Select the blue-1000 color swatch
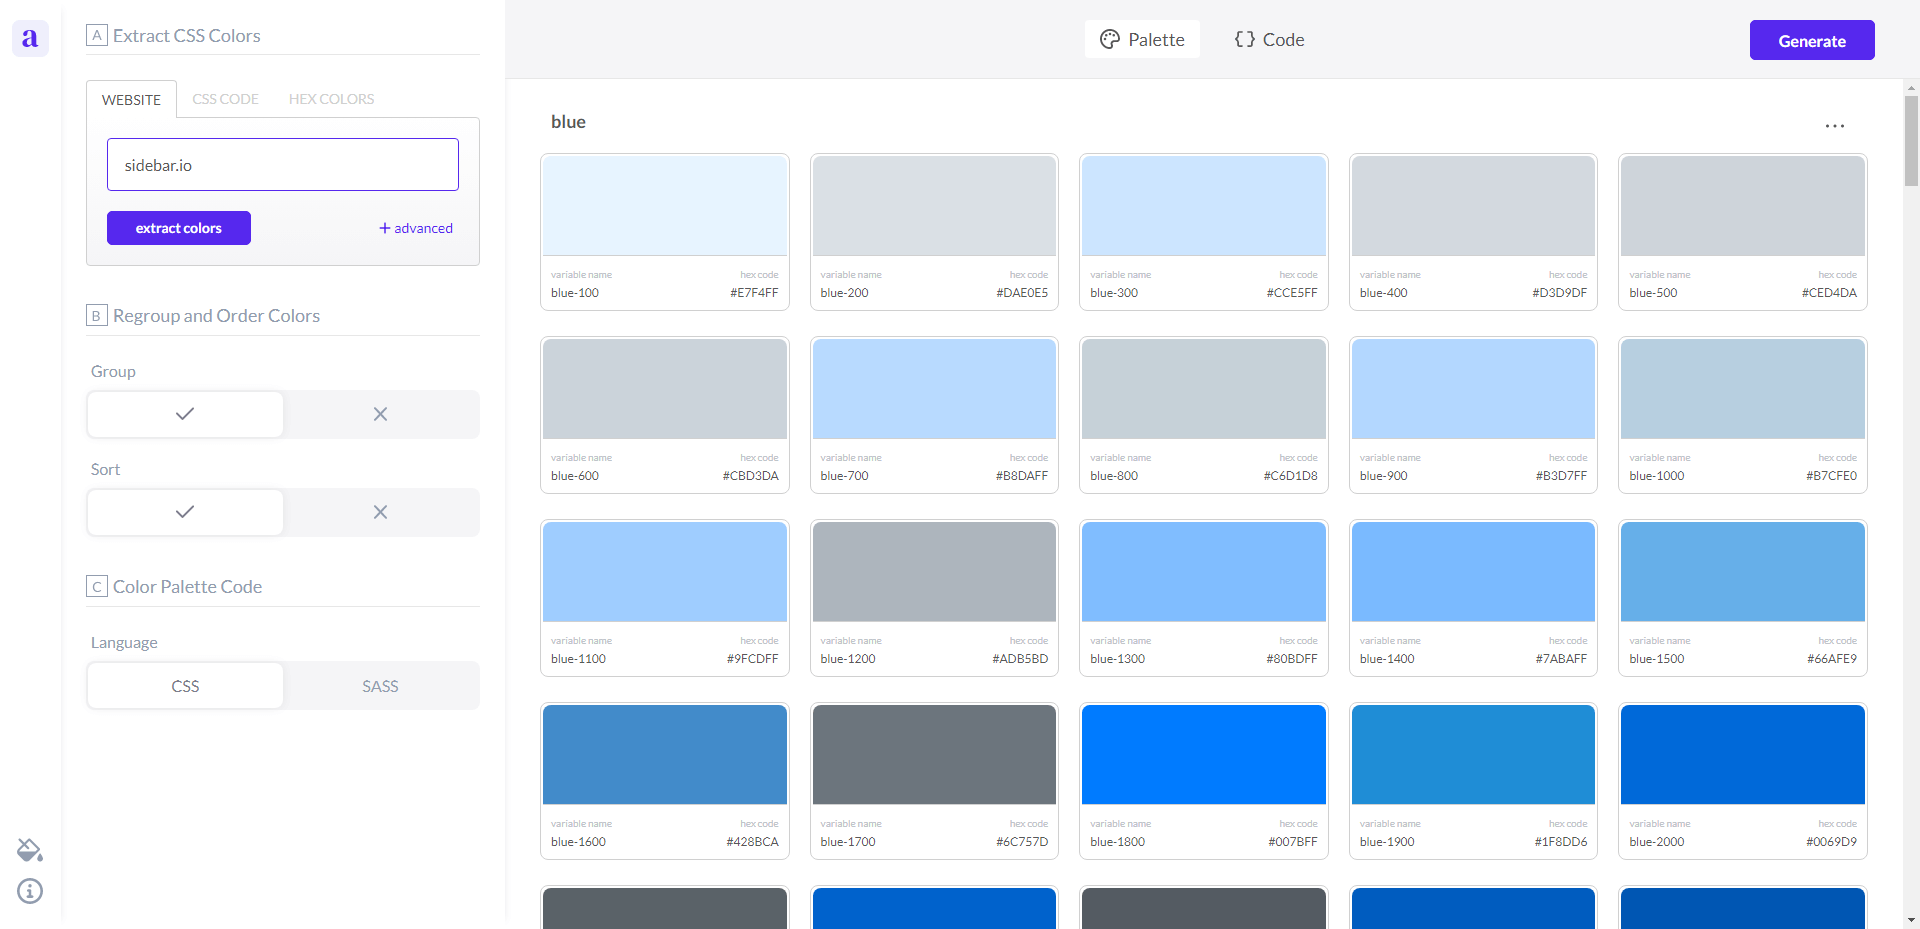Image resolution: width=1920 pixels, height=929 pixels. pos(1743,389)
